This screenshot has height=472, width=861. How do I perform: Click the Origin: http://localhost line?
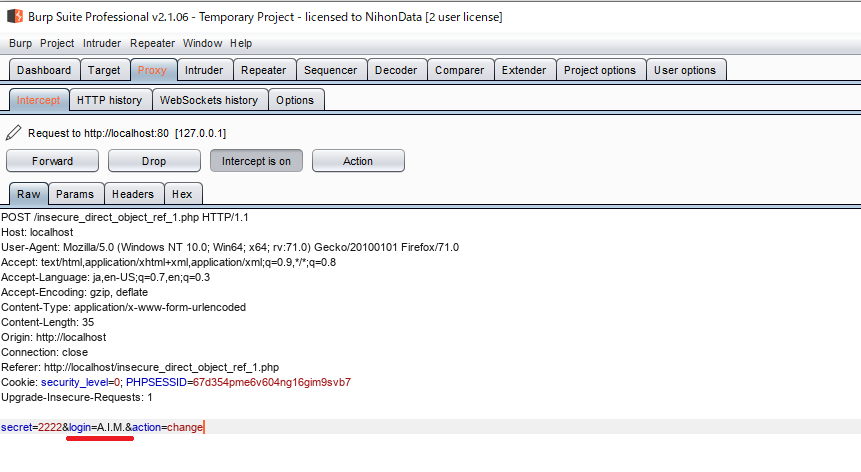(x=54, y=337)
